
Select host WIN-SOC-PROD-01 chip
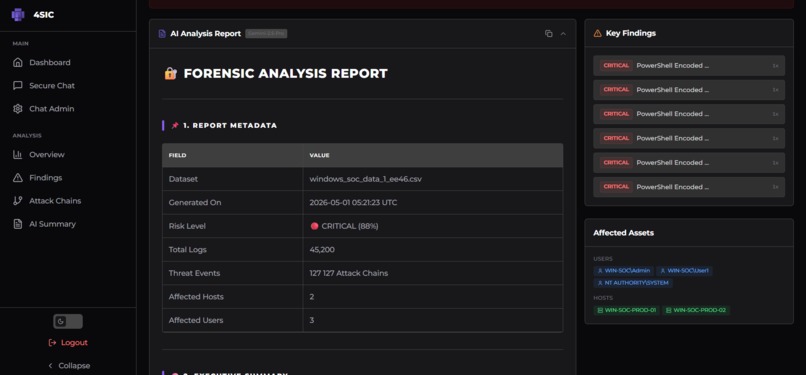[626, 310]
